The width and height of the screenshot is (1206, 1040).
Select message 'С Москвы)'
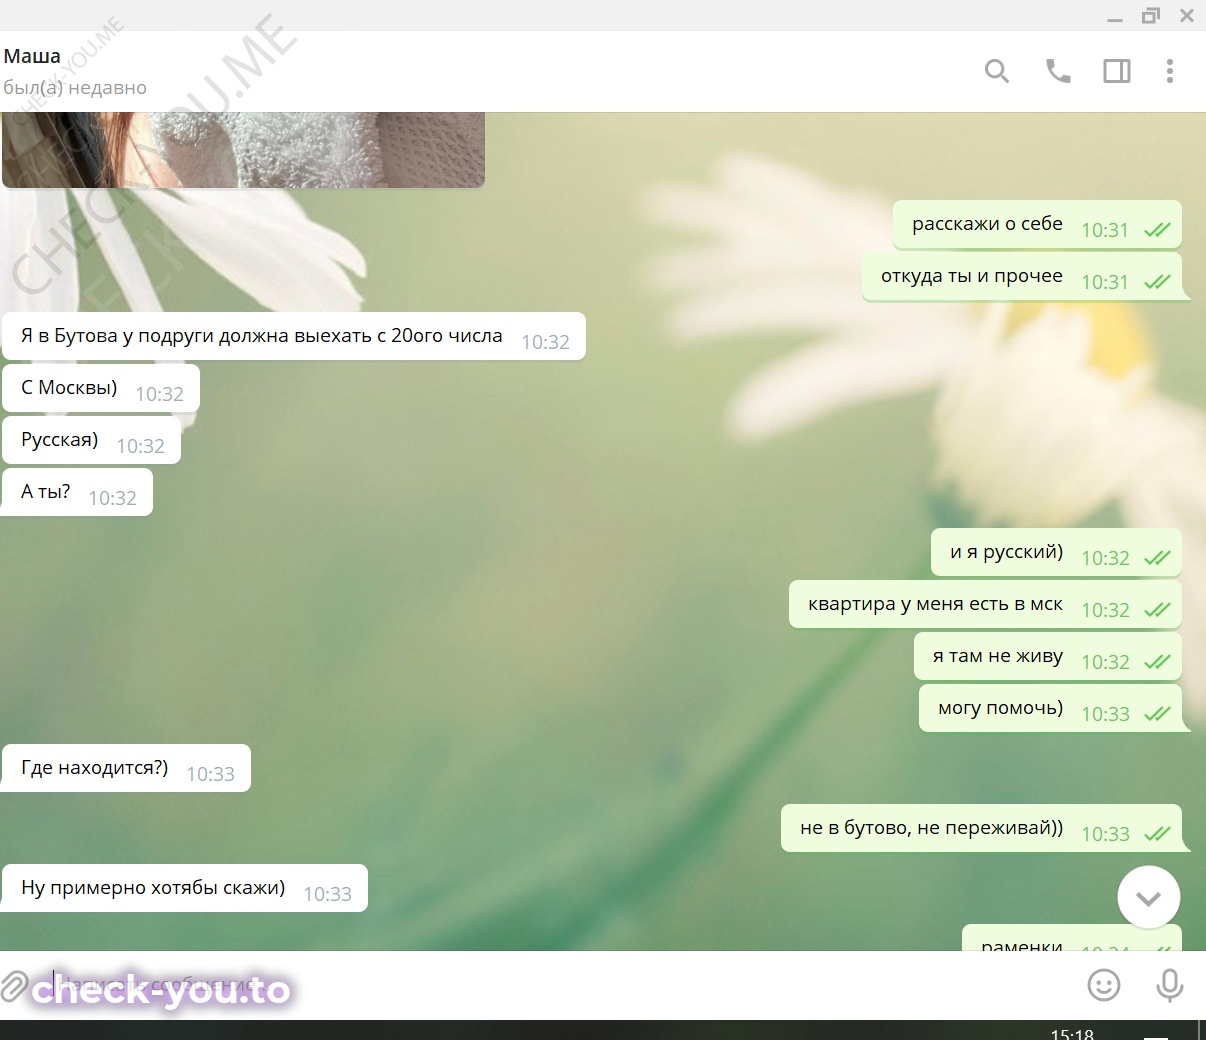[x=100, y=388]
